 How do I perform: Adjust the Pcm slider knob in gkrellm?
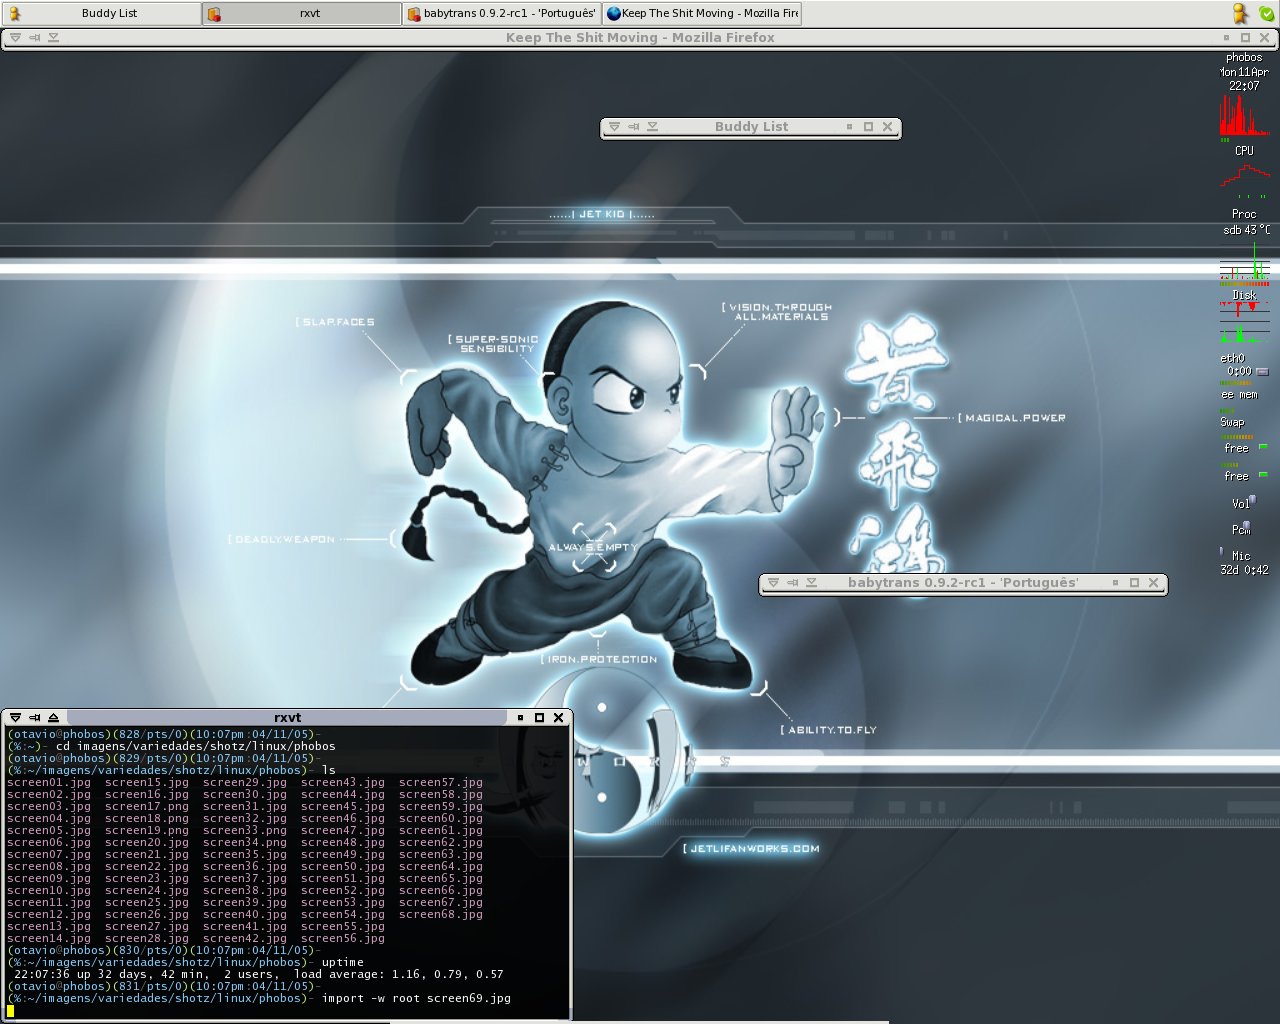(x=1246, y=525)
